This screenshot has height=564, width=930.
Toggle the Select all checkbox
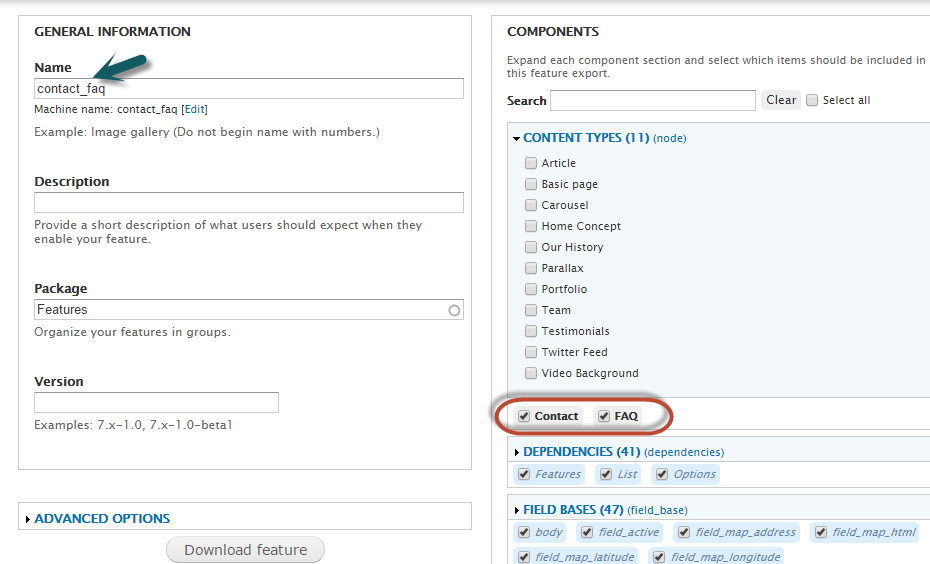tap(812, 100)
